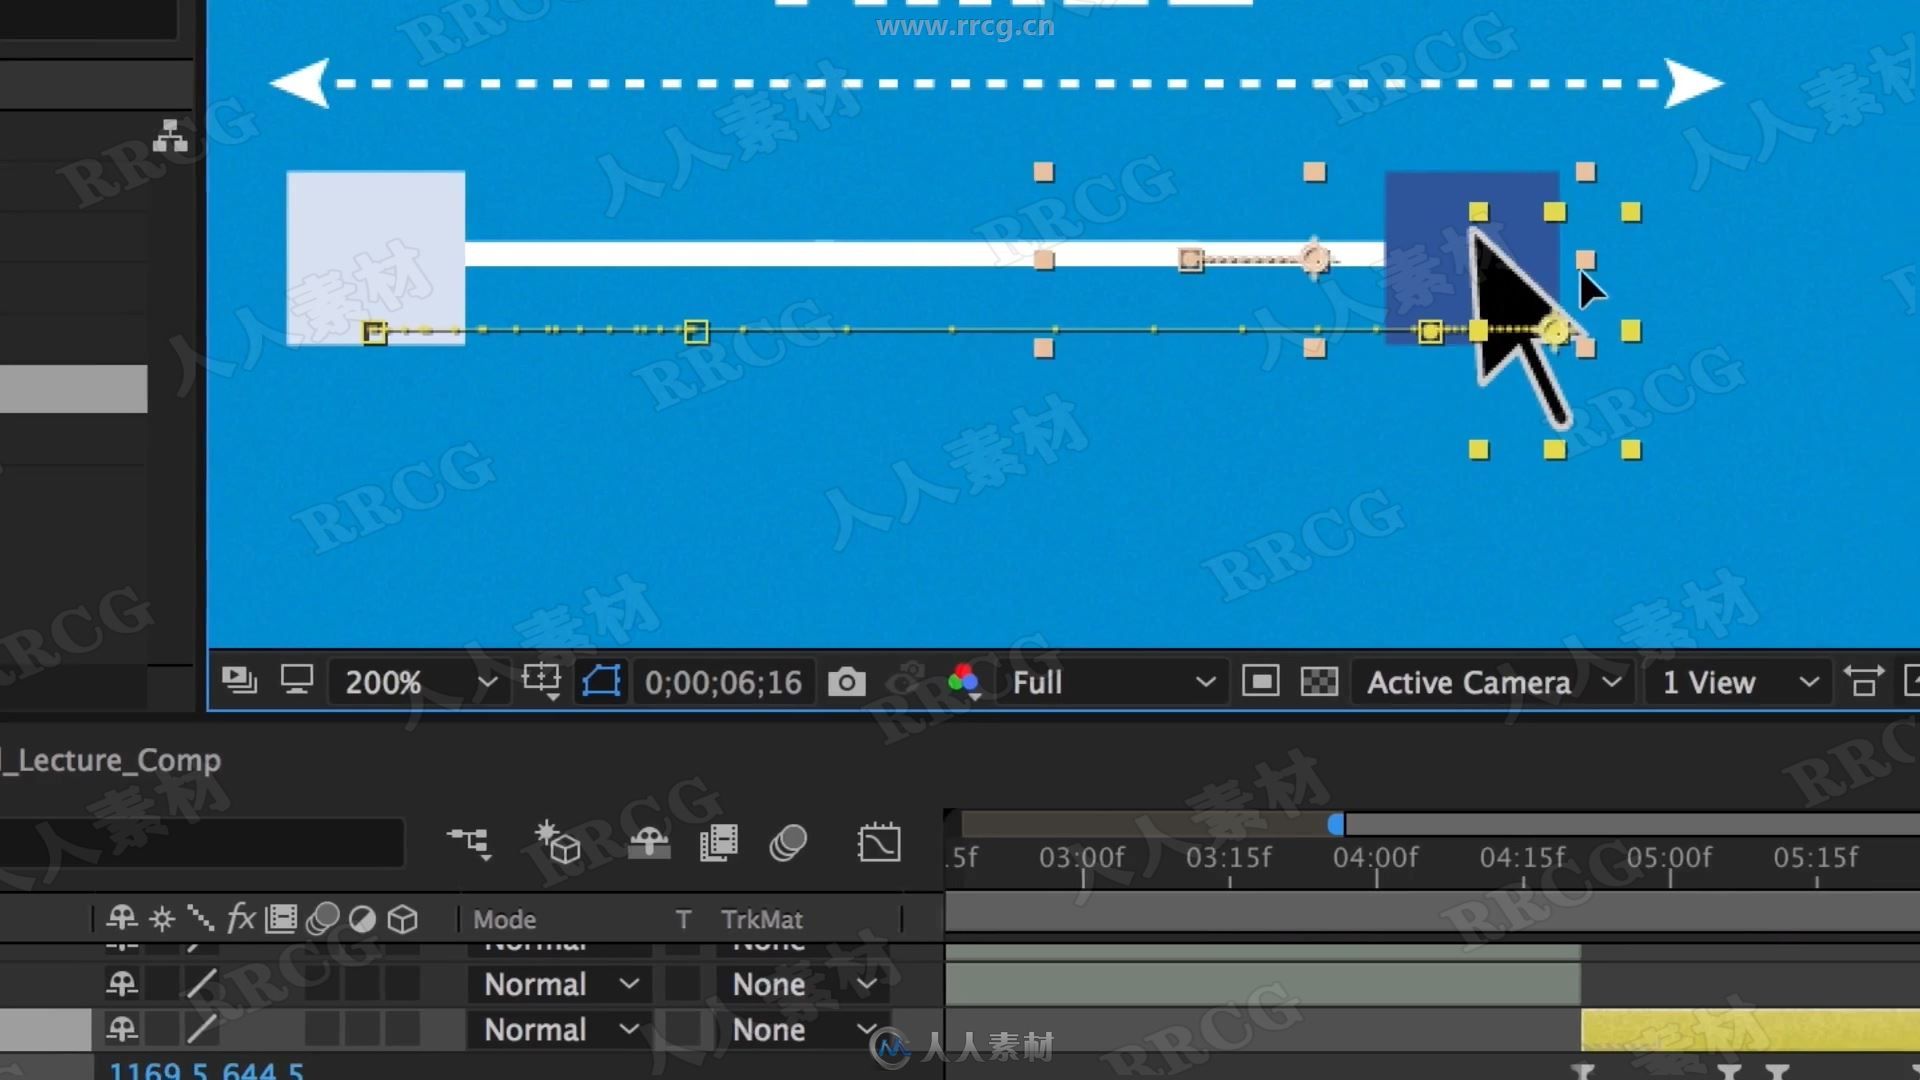
Task: Click the Primary Viewer monitor icon
Action: pos(297,681)
